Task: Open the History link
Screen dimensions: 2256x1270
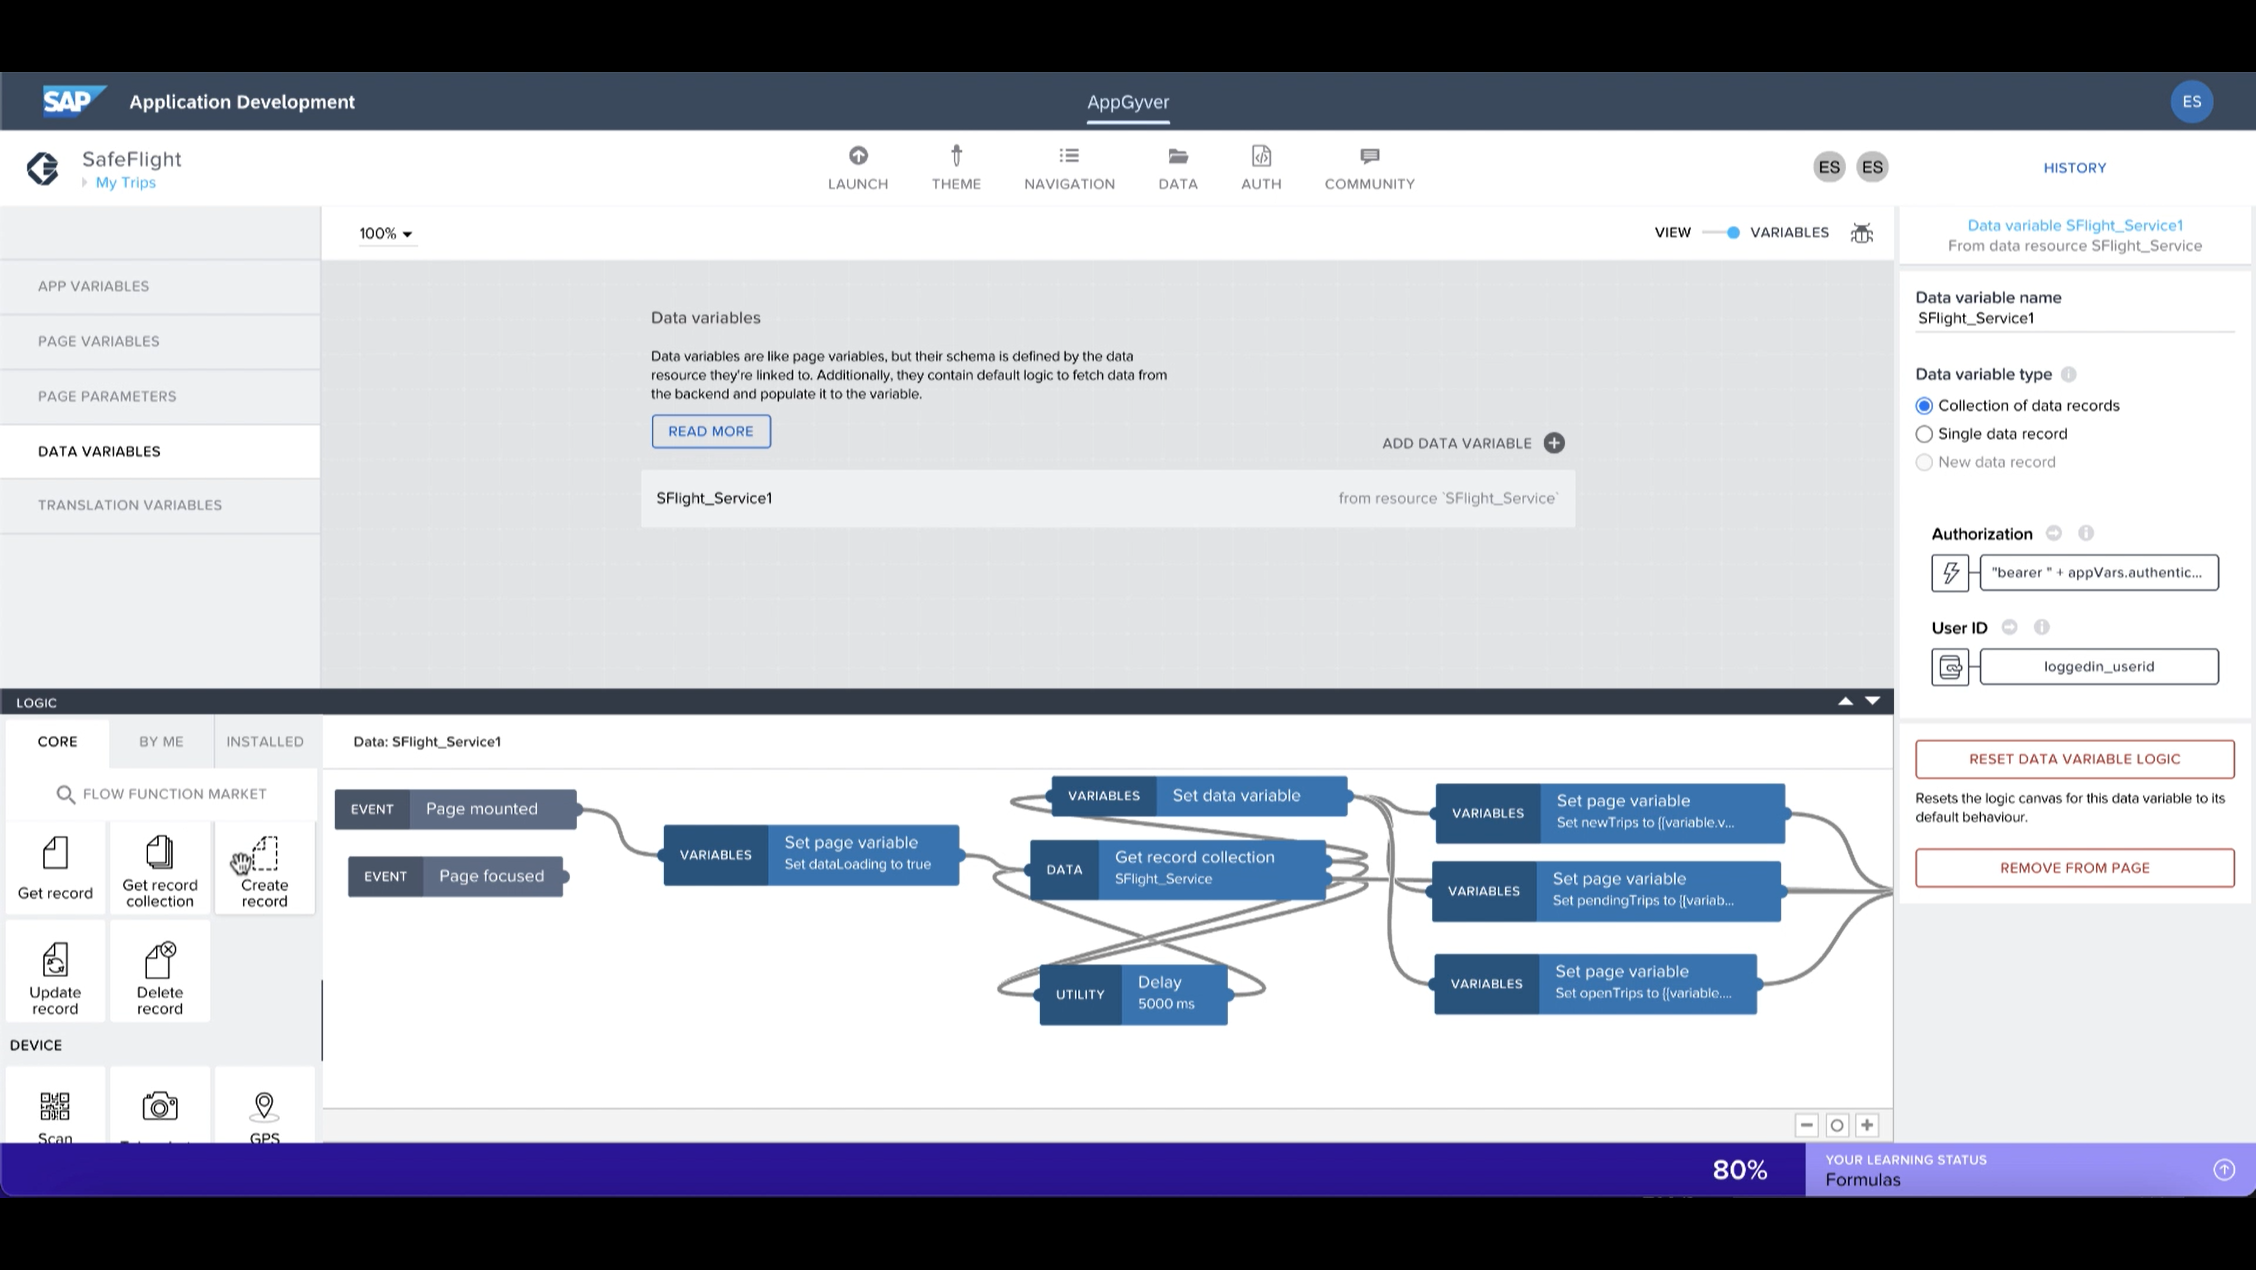Action: [x=2074, y=168]
